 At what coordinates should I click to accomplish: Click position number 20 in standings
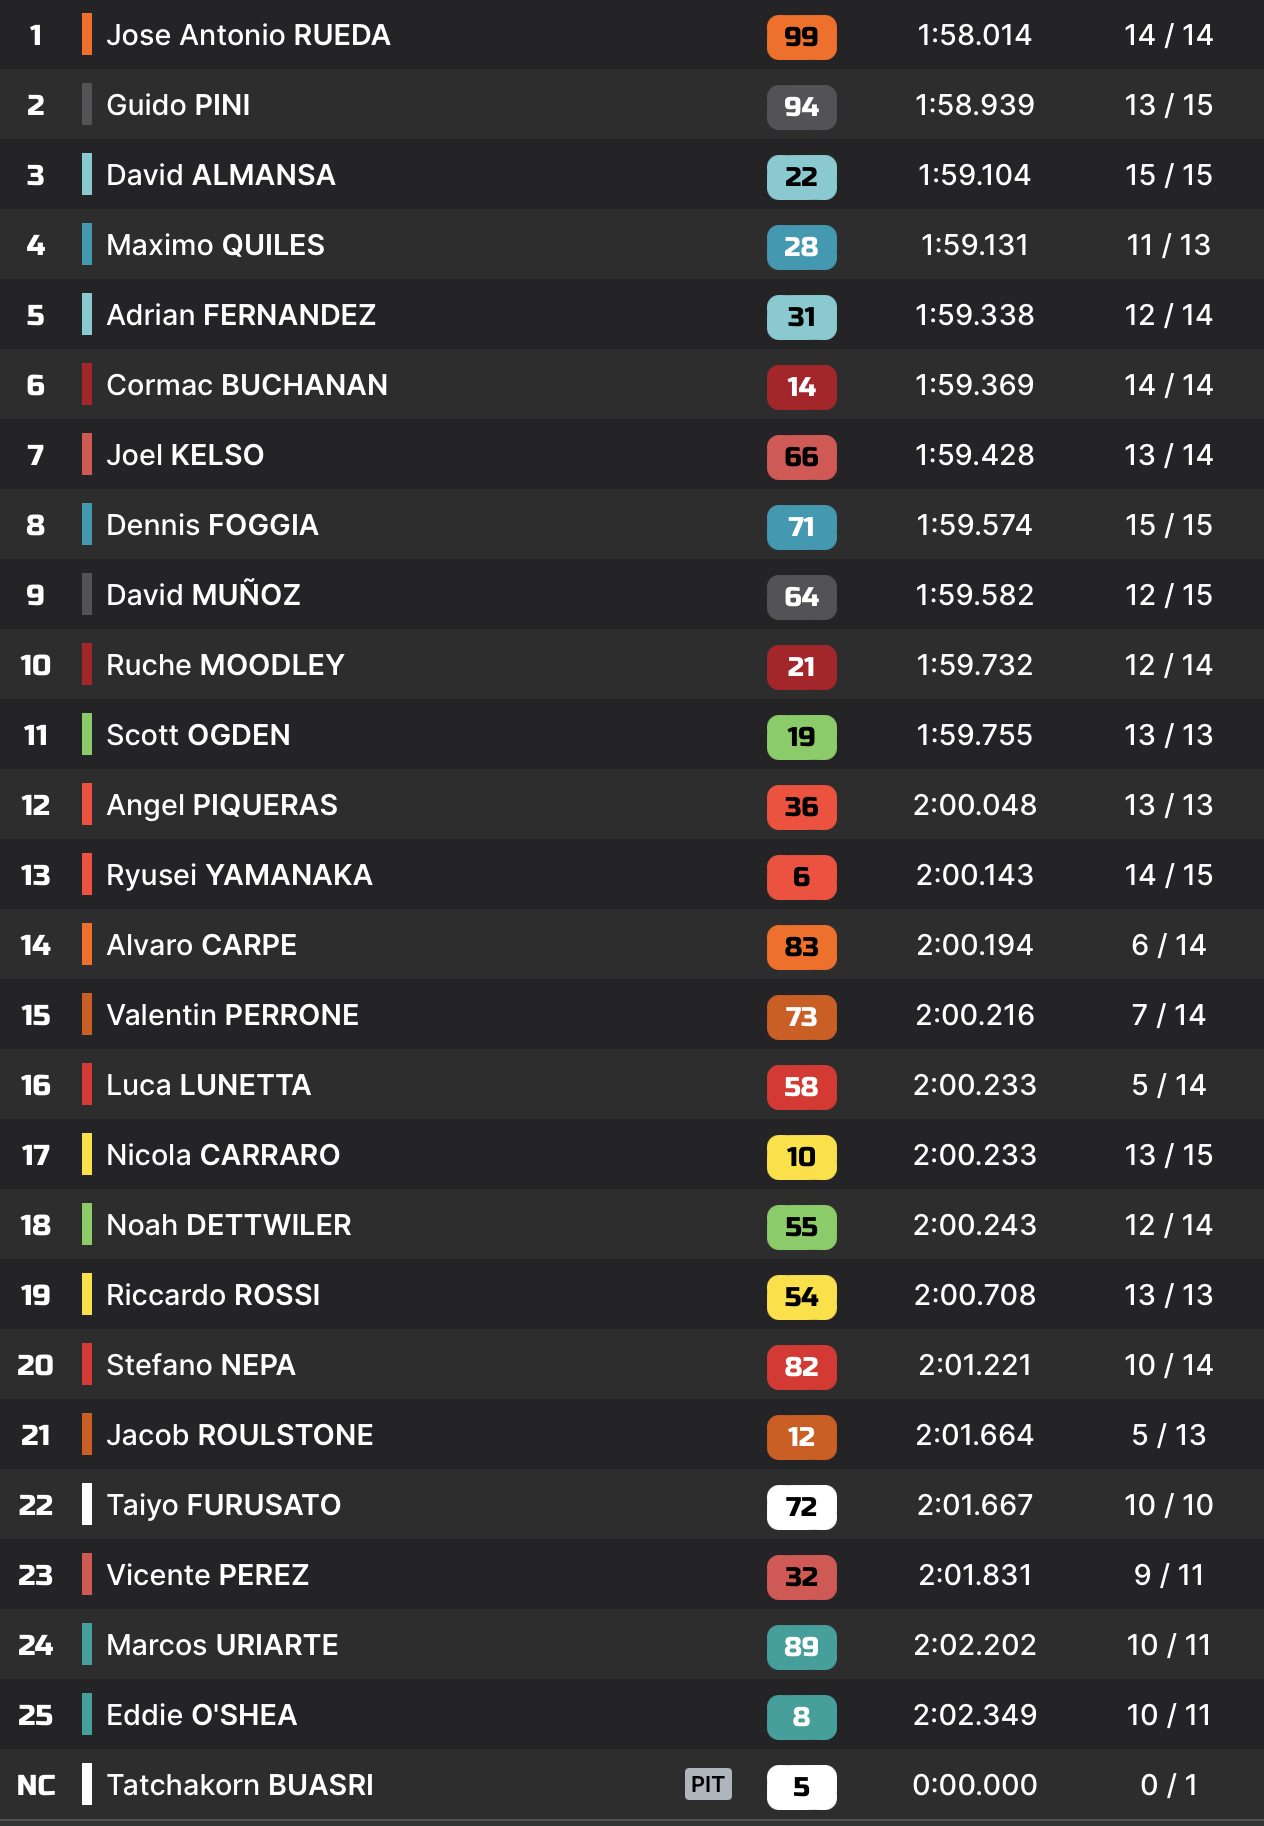35,1365
